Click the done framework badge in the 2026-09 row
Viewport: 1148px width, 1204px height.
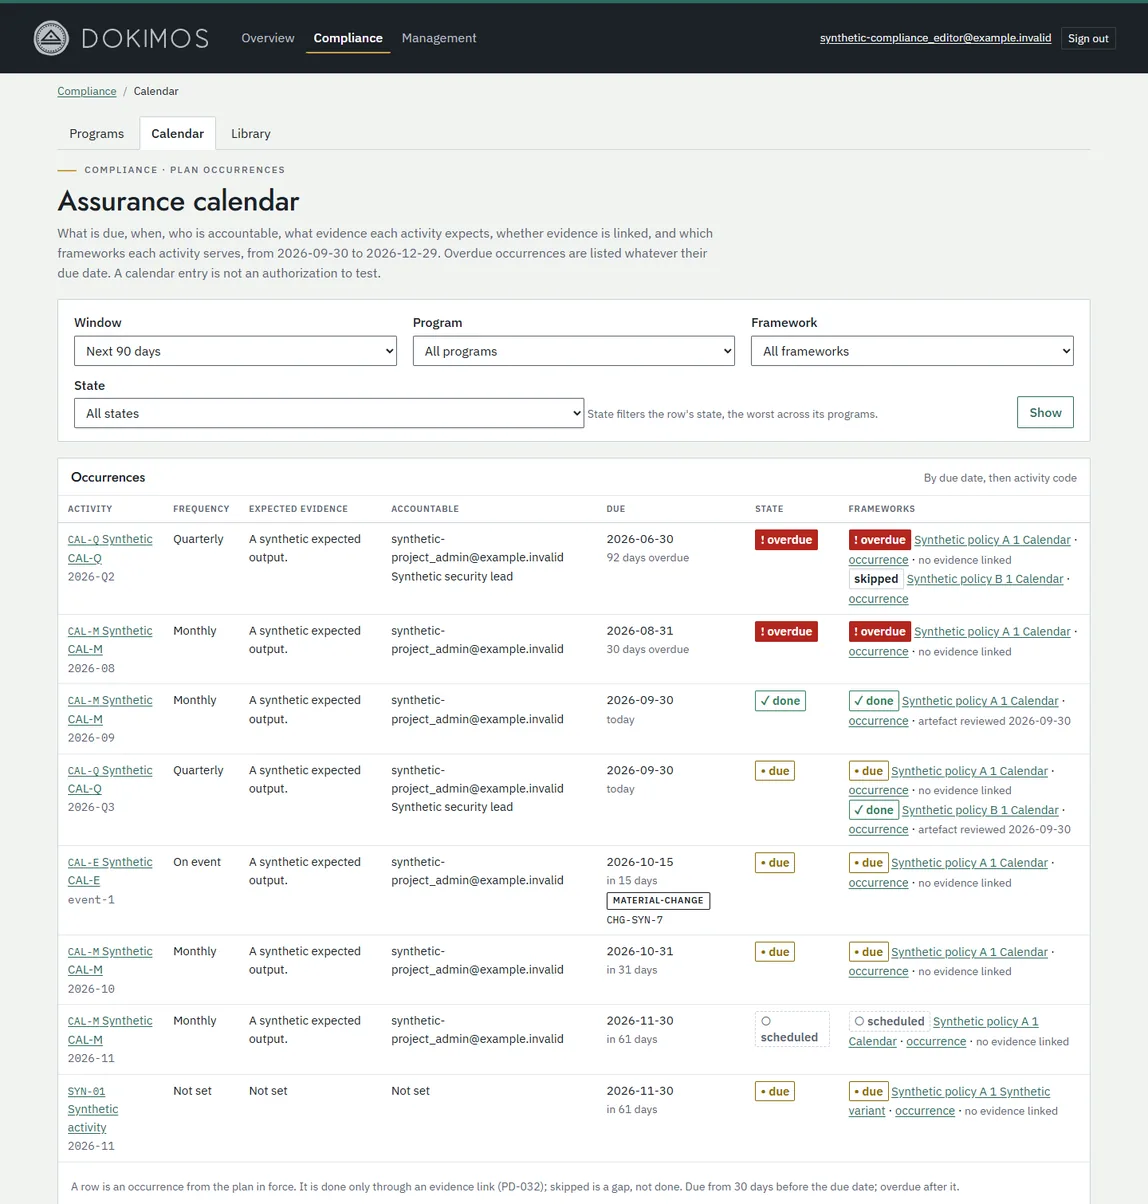874,701
